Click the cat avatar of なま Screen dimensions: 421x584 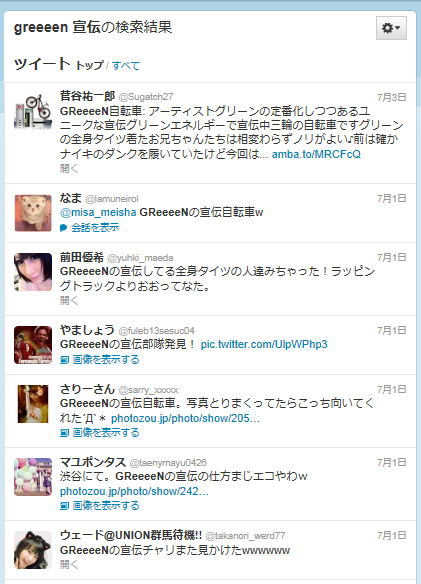click(x=33, y=213)
